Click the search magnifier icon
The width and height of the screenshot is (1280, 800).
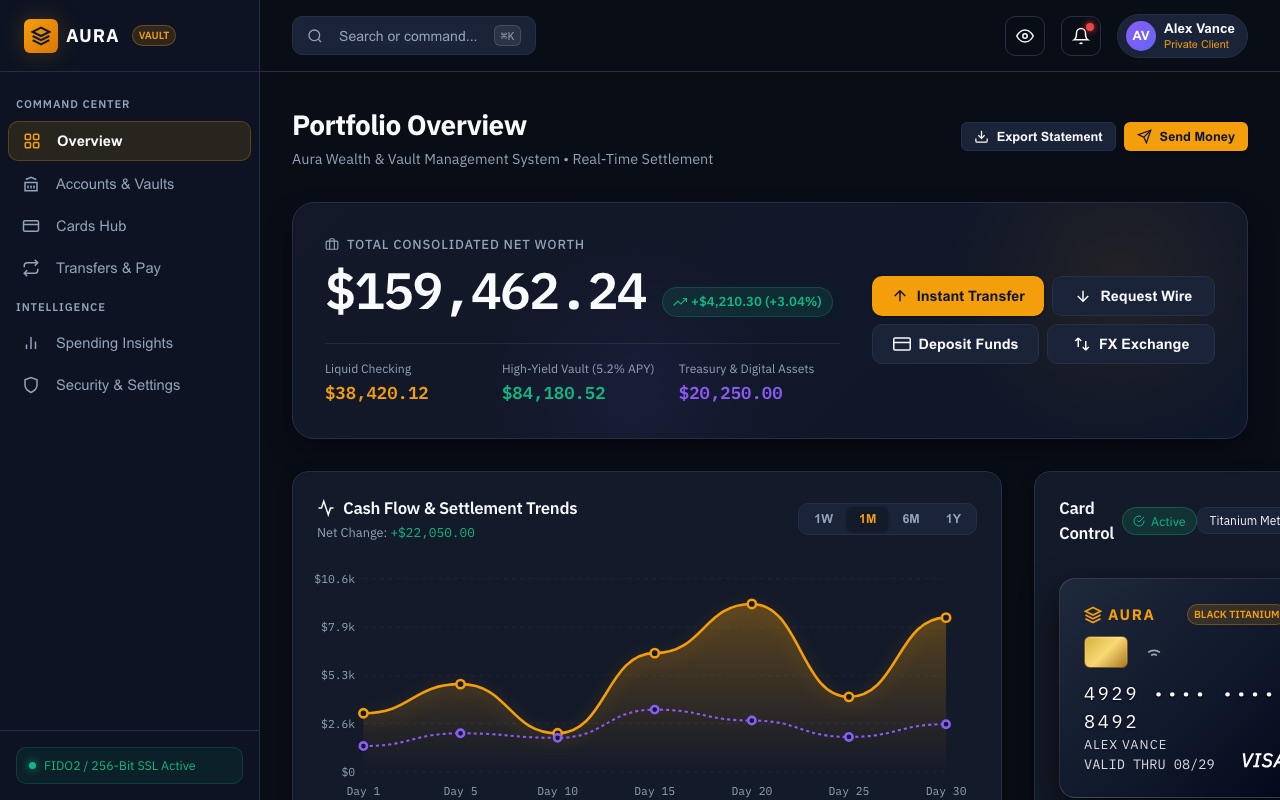click(x=315, y=36)
